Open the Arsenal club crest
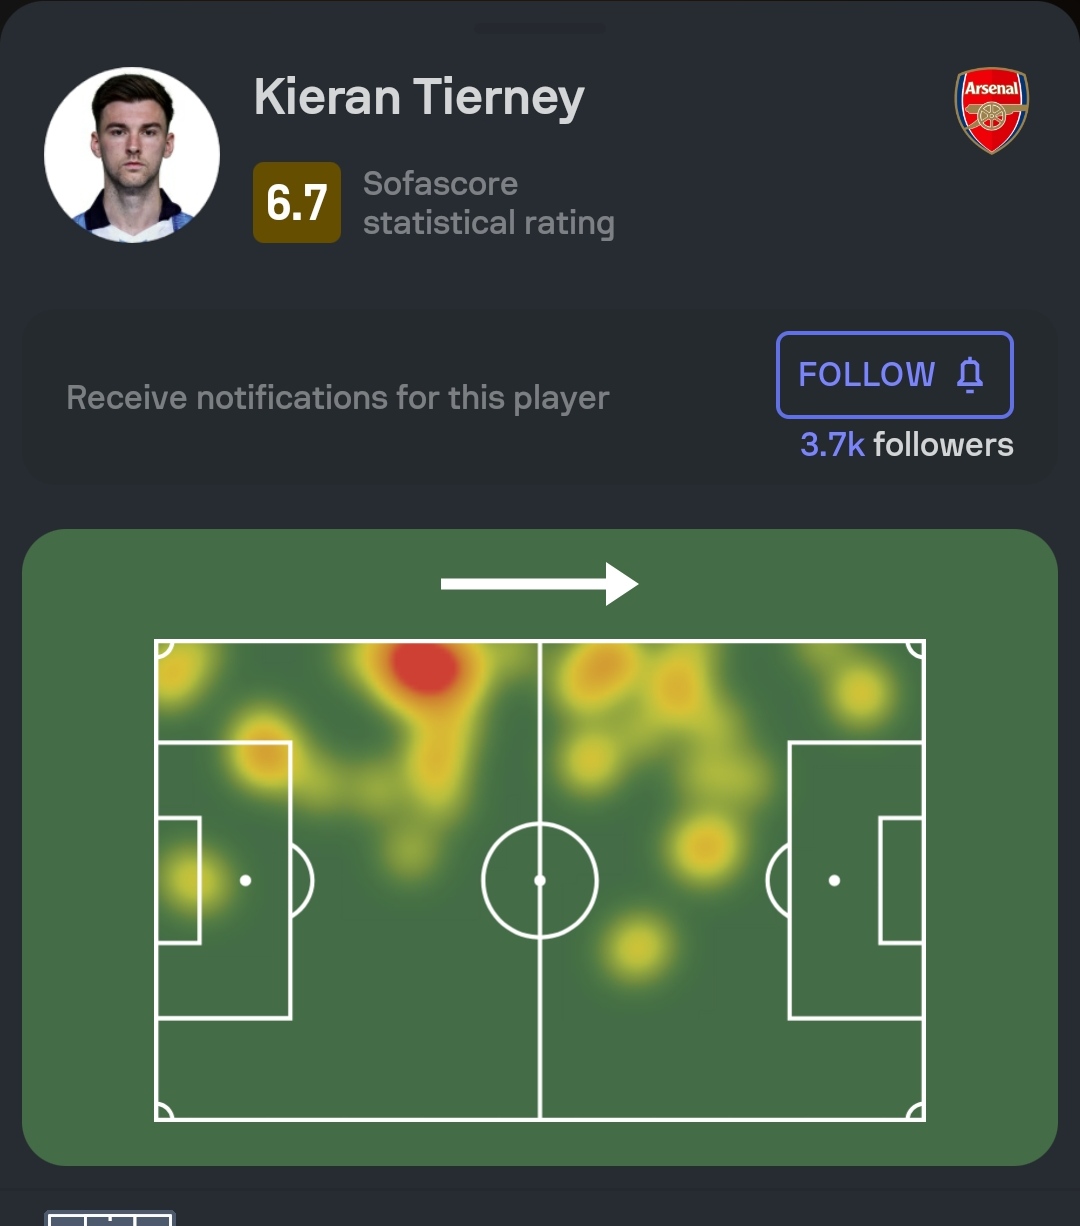The image size is (1080, 1226). point(991,110)
